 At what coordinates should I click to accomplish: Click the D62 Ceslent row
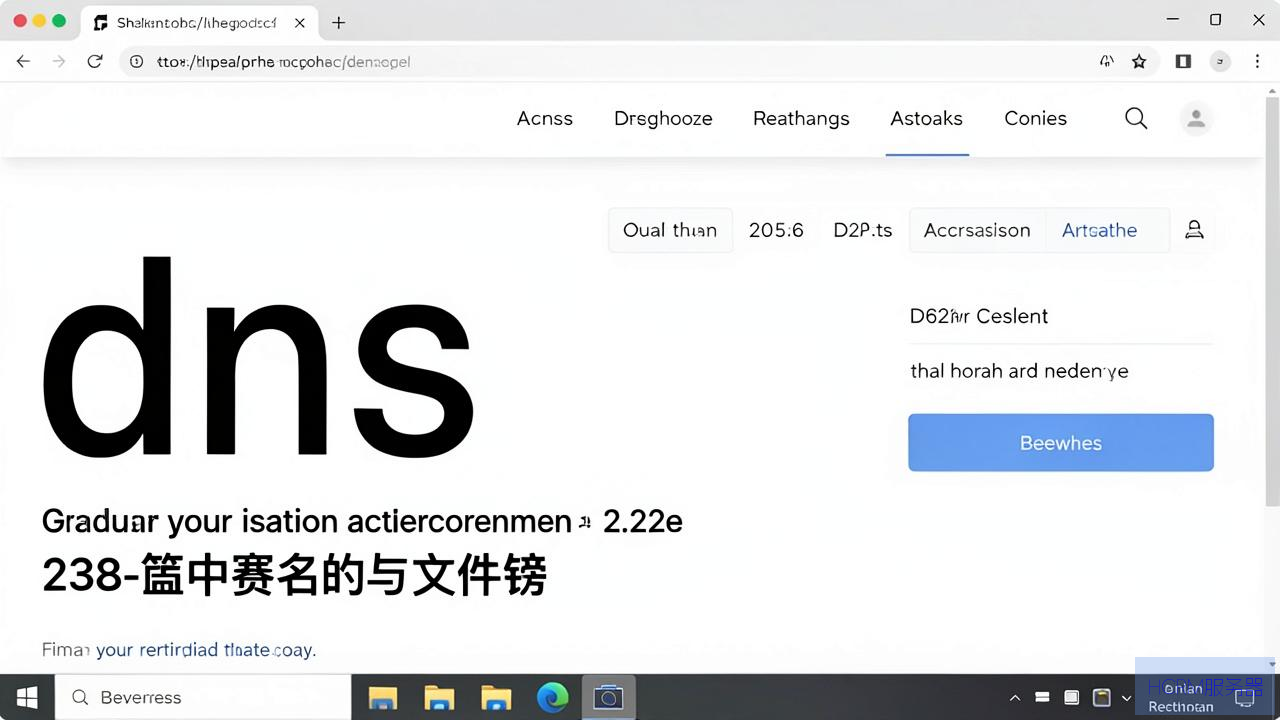click(1061, 316)
